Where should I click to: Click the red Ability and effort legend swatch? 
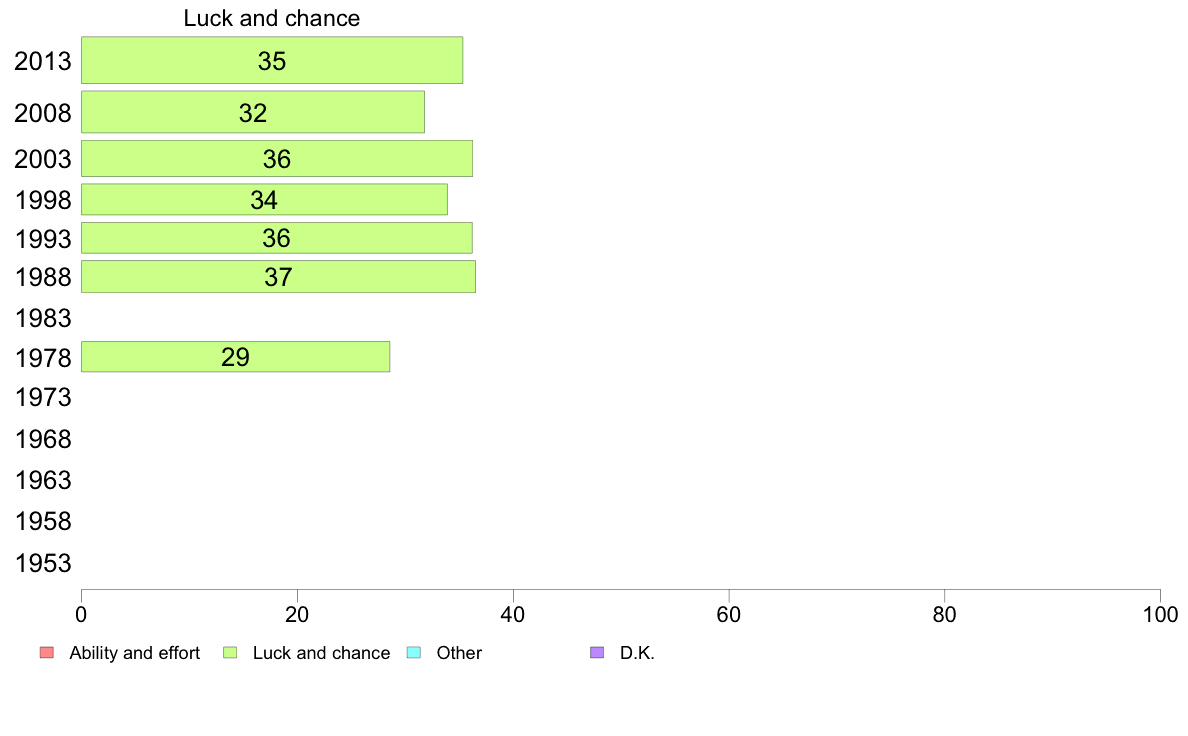(47, 653)
